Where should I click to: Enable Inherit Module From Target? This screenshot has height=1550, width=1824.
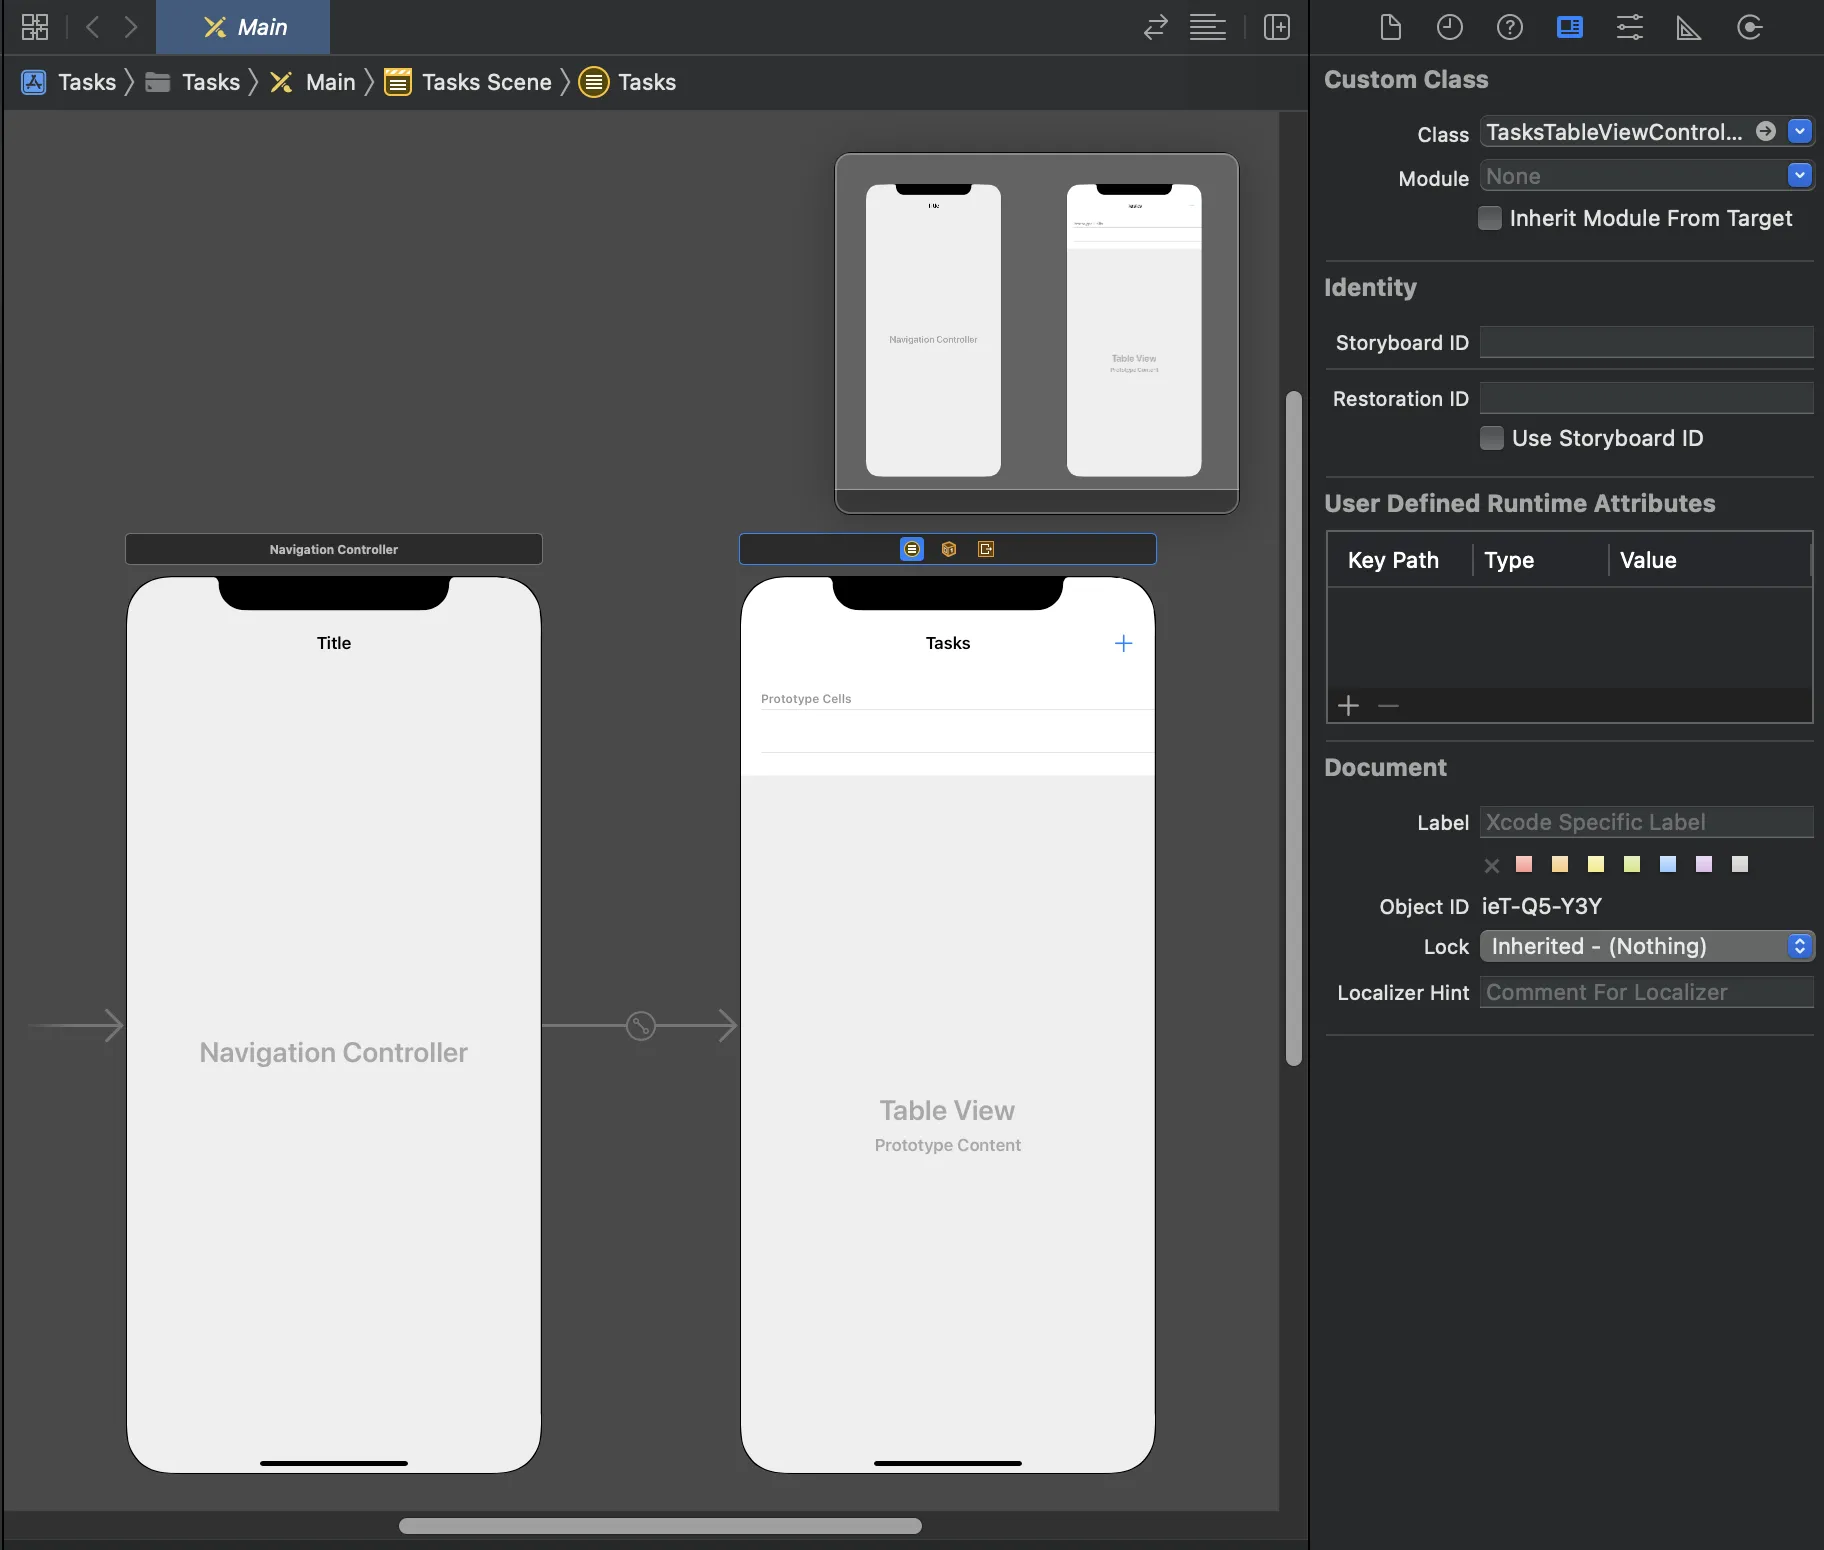tap(1490, 218)
